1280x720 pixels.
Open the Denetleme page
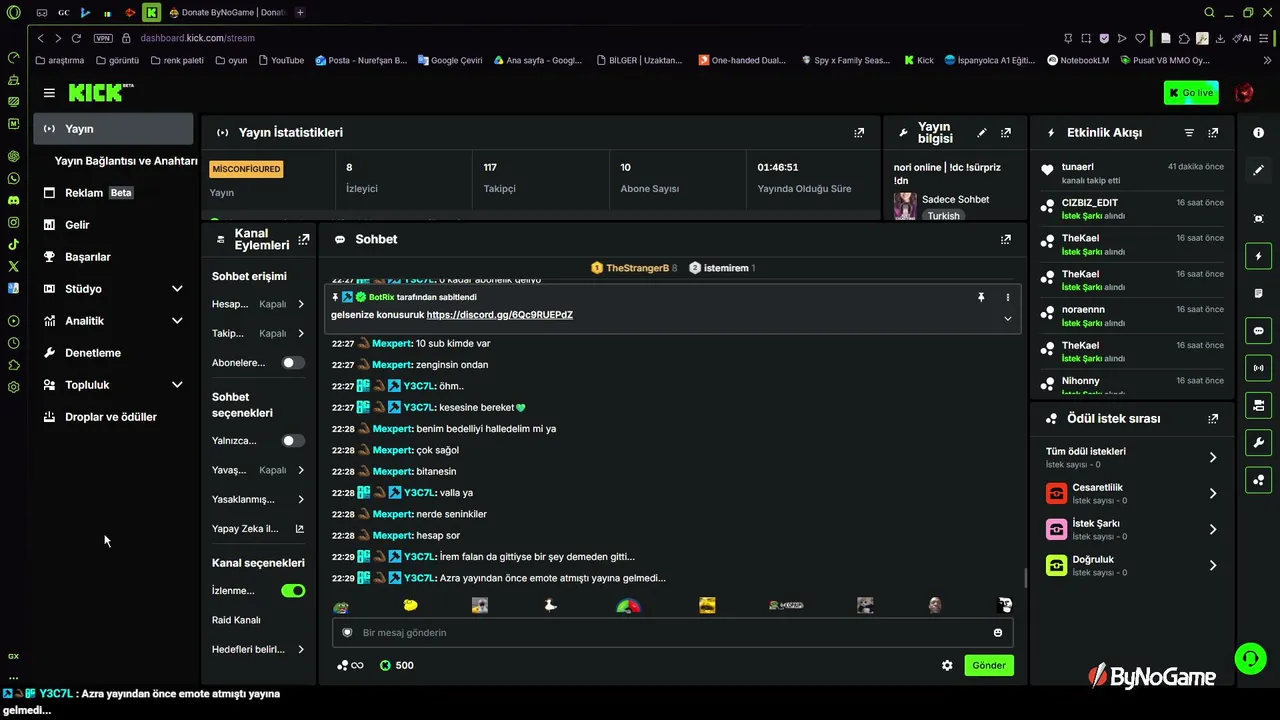tap(113, 353)
